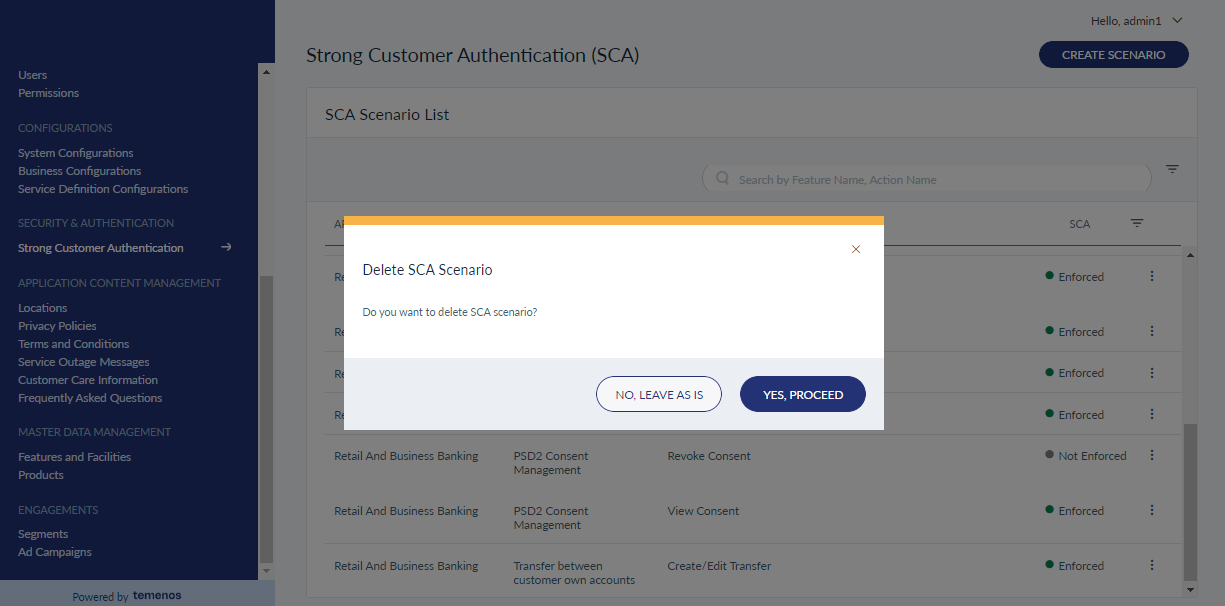Open kebab menu for View Consent row

click(x=1152, y=510)
